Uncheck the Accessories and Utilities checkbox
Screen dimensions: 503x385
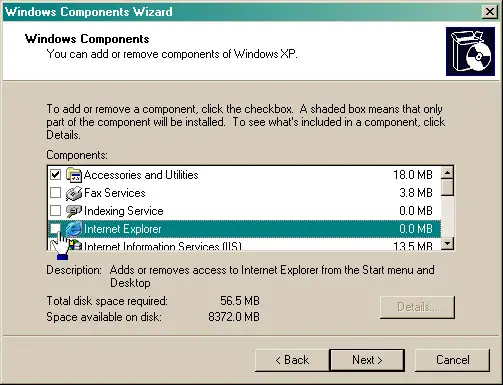coord(55,175)
